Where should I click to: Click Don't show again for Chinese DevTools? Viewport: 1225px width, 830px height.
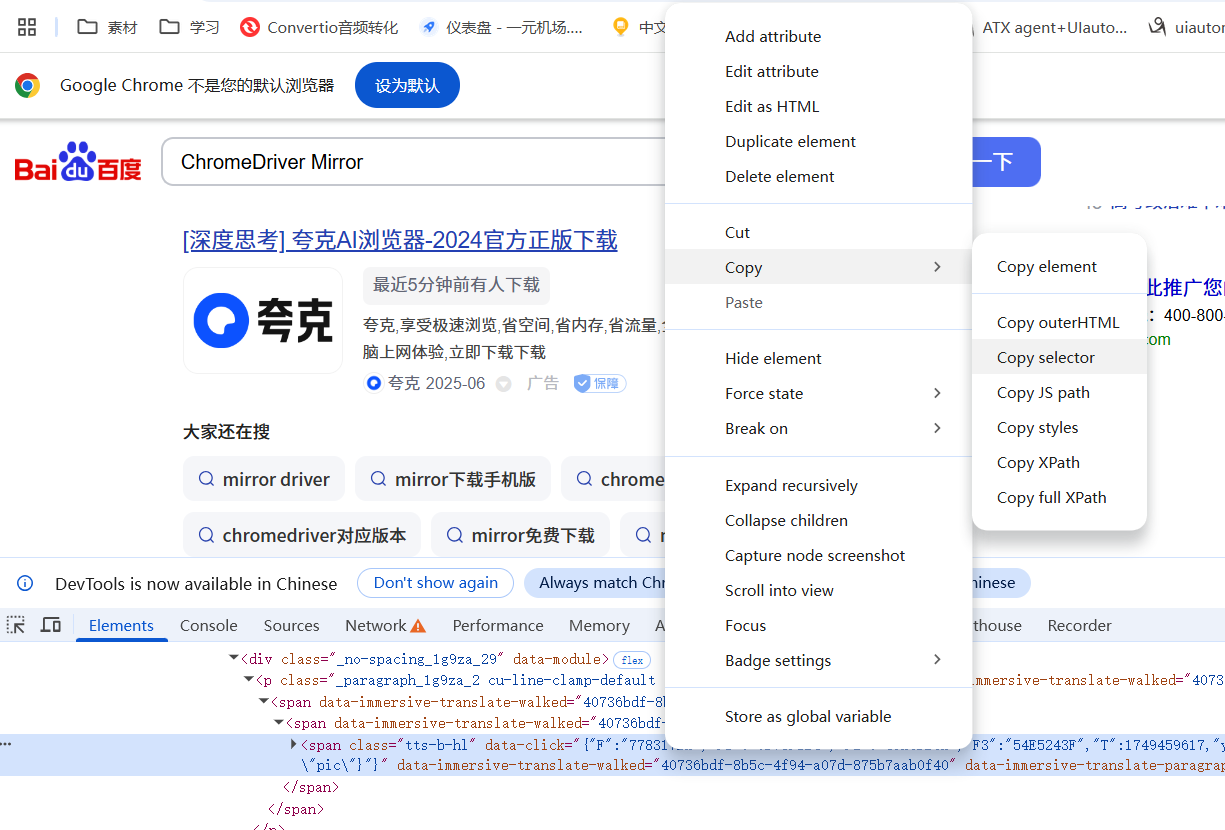click(x=435, y=583)
